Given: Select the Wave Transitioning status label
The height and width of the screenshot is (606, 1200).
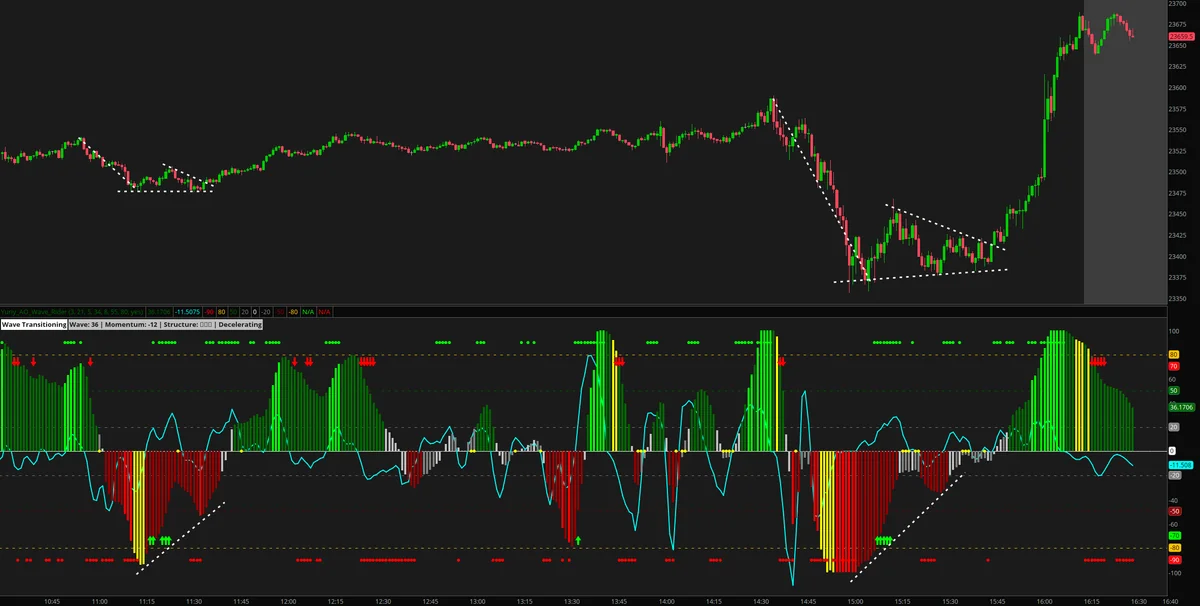Looking at the screenshot, I should [x=34, y=325].
